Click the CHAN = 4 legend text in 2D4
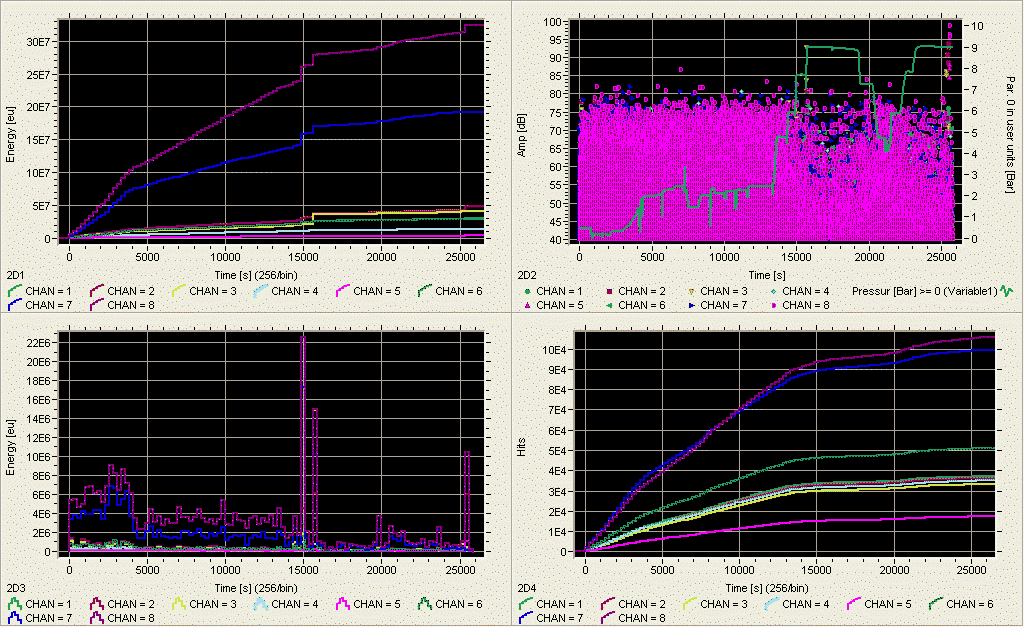The height and width of the screenshot is (627, 1024). coord(804,604)
